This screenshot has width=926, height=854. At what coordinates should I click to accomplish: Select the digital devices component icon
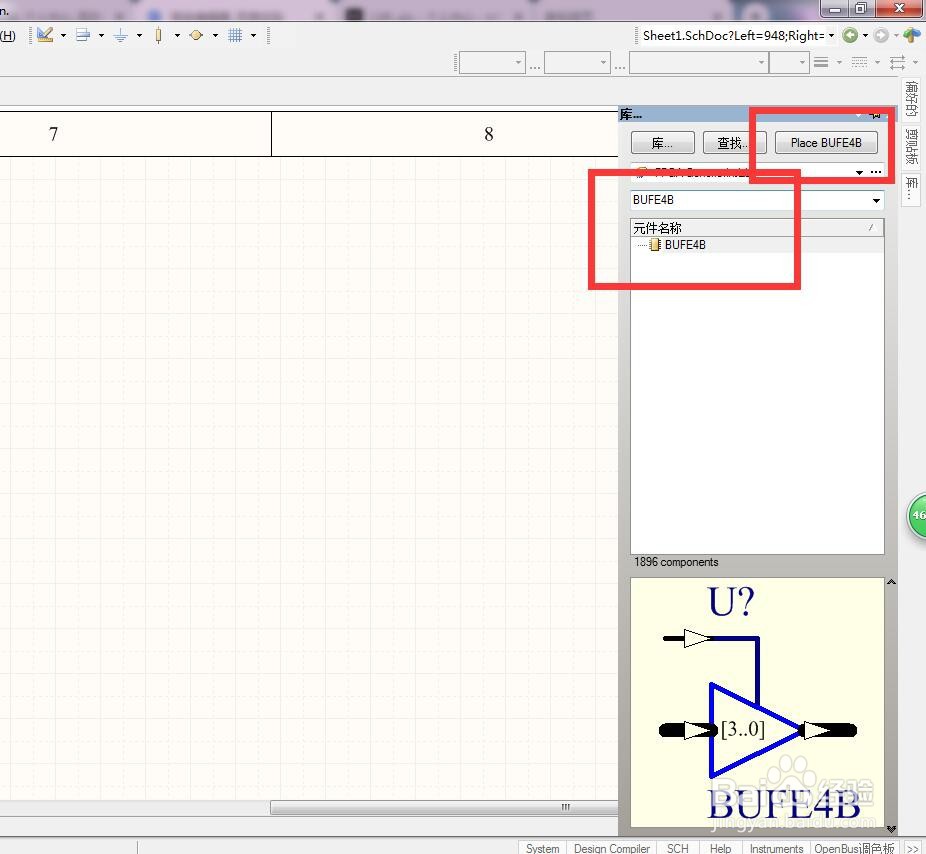[x=158, y=36]
